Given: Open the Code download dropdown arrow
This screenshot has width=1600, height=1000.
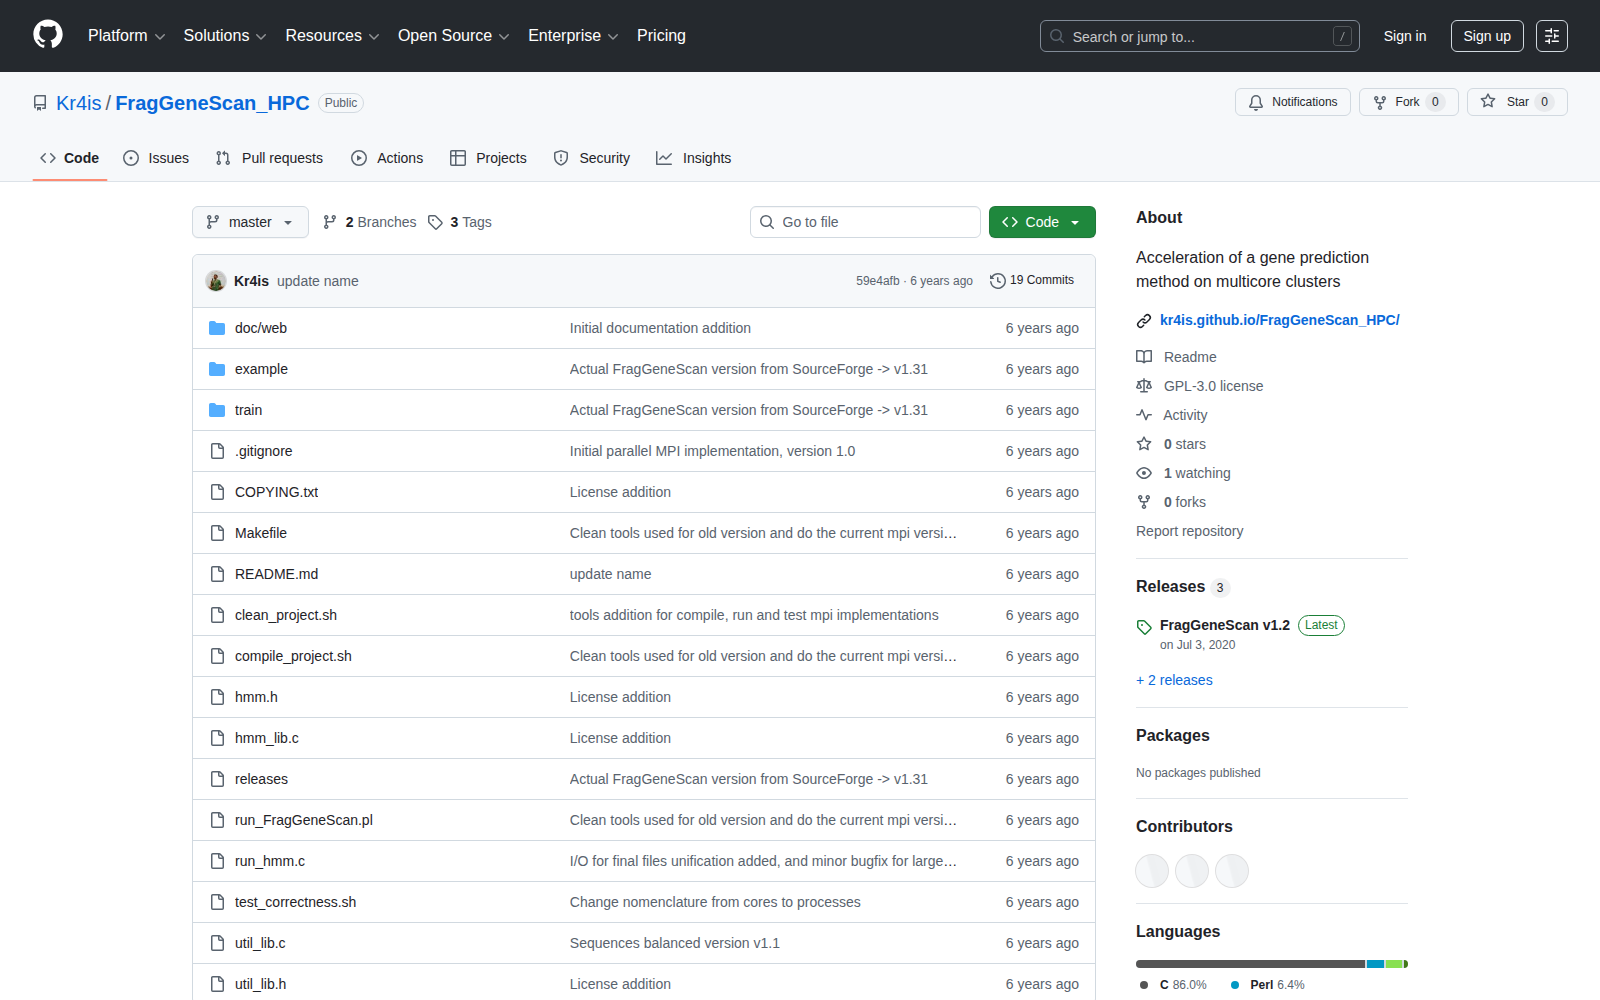Looking at the screenshot, I should [x=1075, y=221].
